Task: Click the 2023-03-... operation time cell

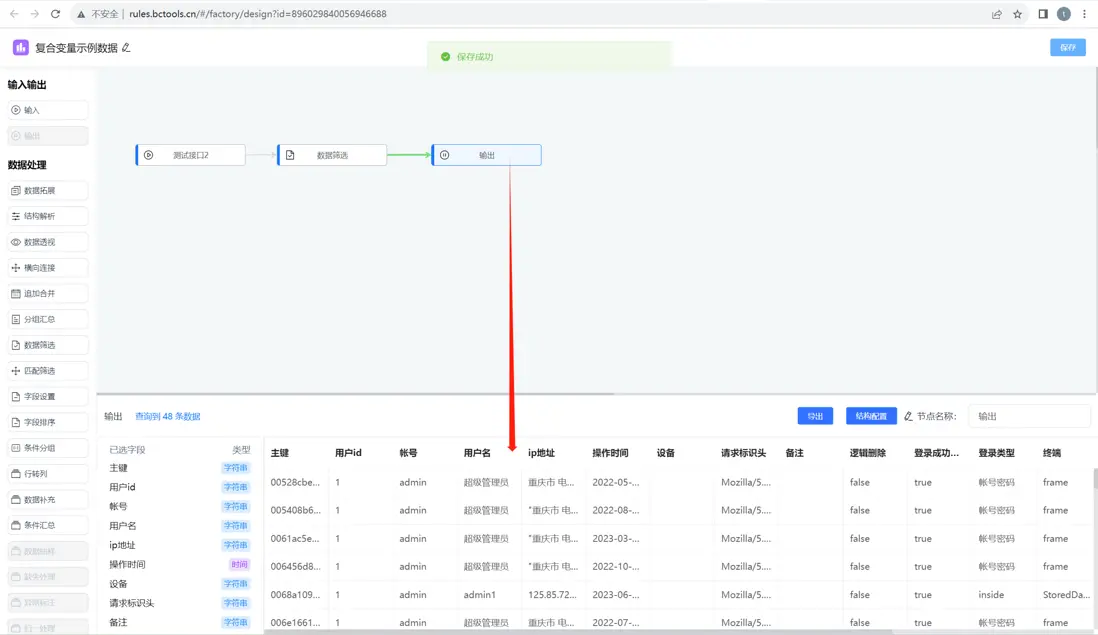Action: (x=616, y=538)
